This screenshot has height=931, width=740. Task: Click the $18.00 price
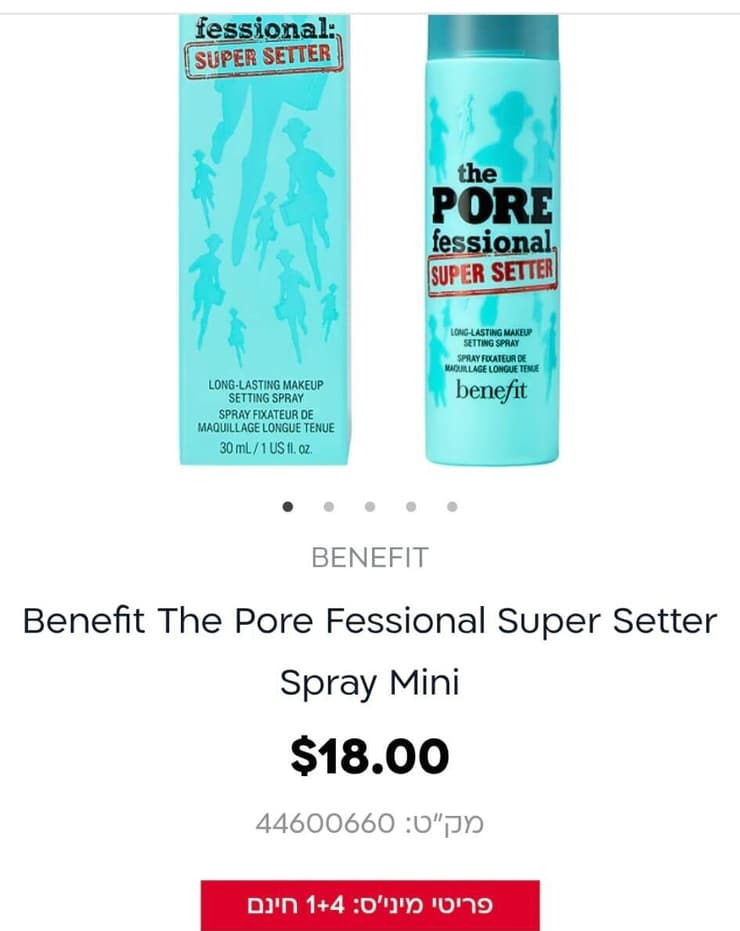[x=369, y=756]
